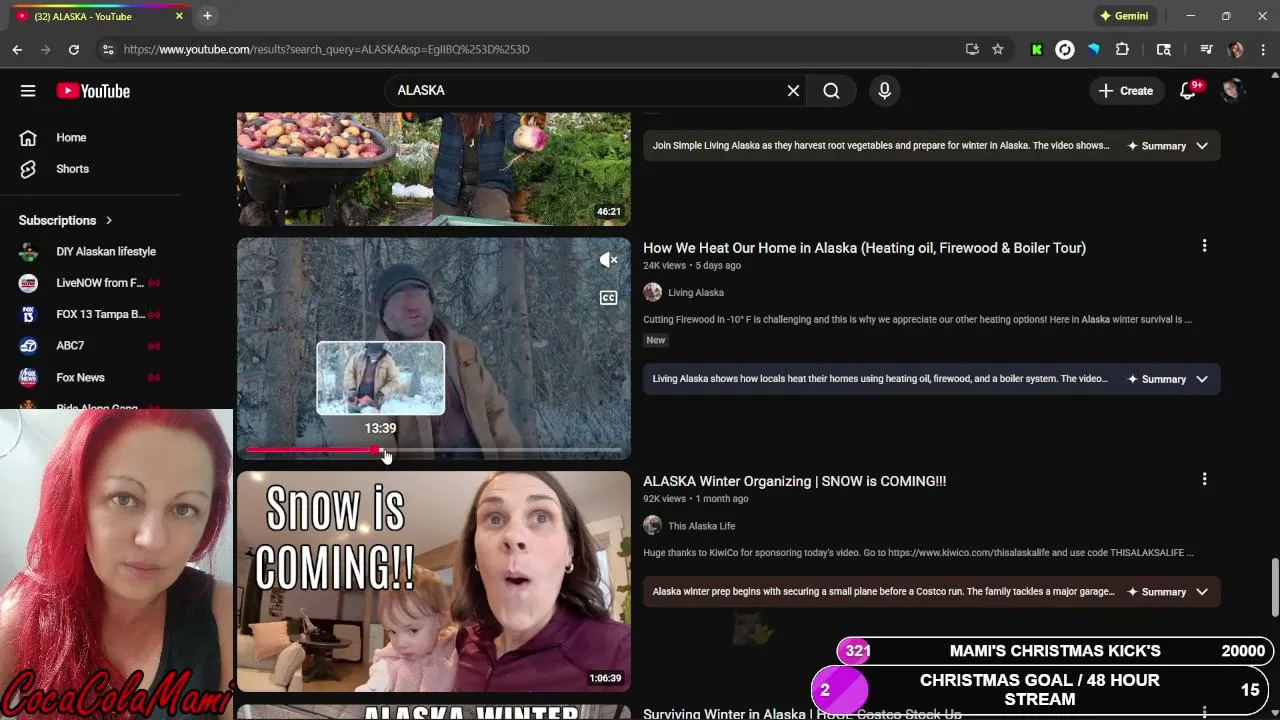Open Gemini in Chrome

pyautogui.click(x=1124, y=16)
